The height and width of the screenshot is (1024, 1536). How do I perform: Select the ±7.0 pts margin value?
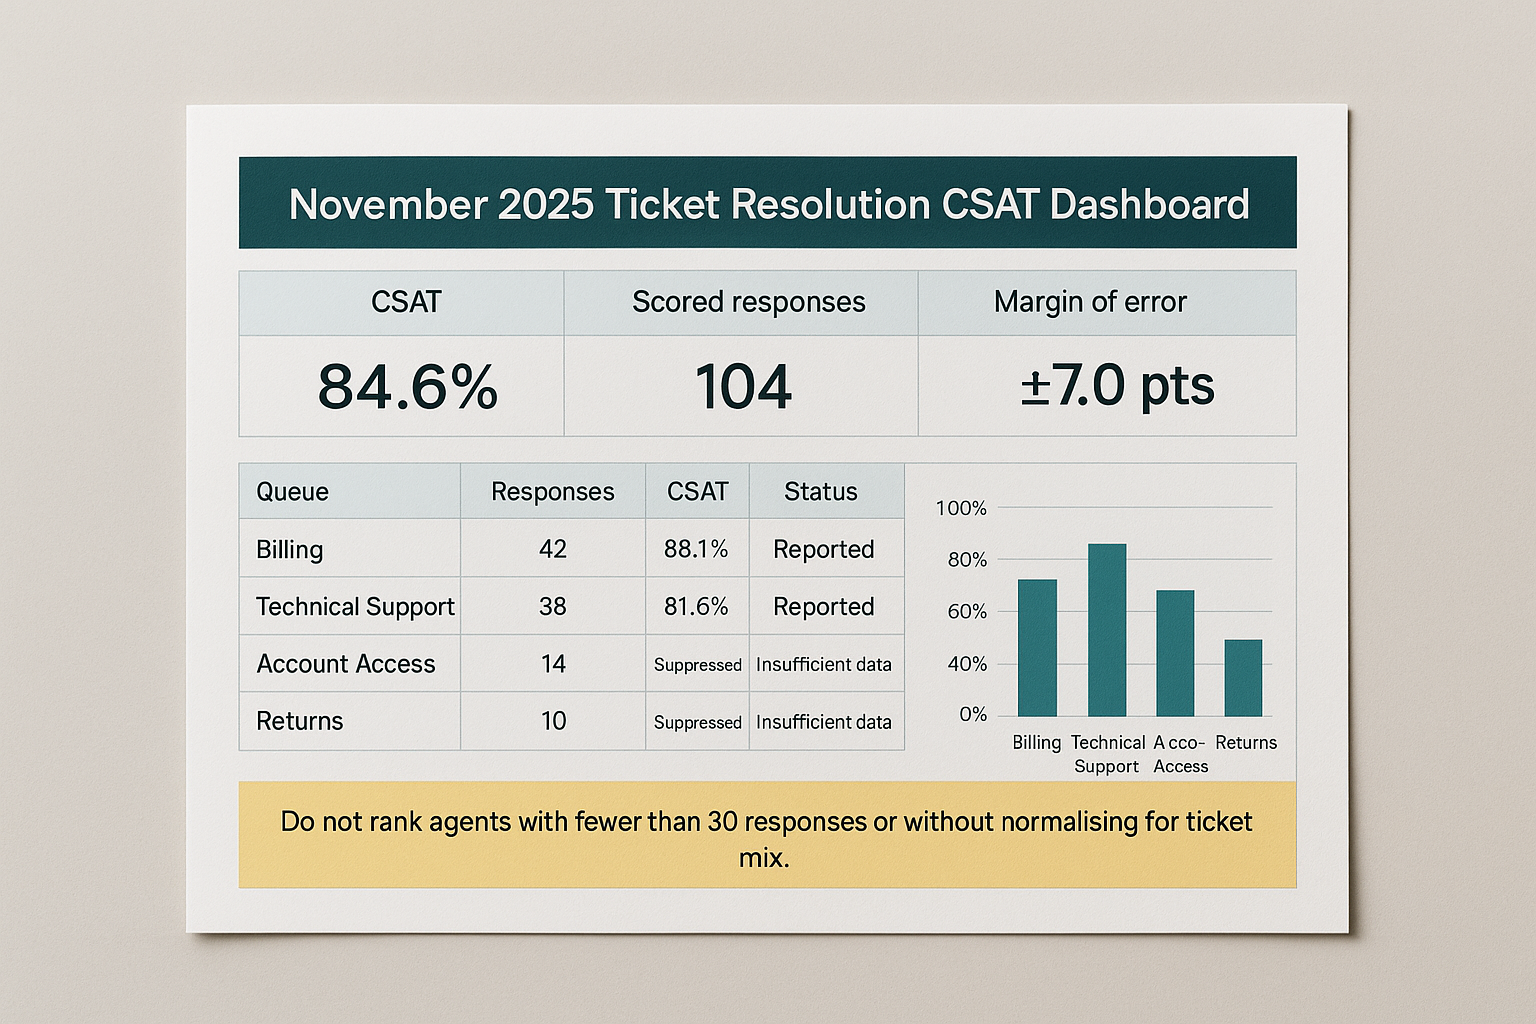pyautogui.click(x=1117, y=387)
